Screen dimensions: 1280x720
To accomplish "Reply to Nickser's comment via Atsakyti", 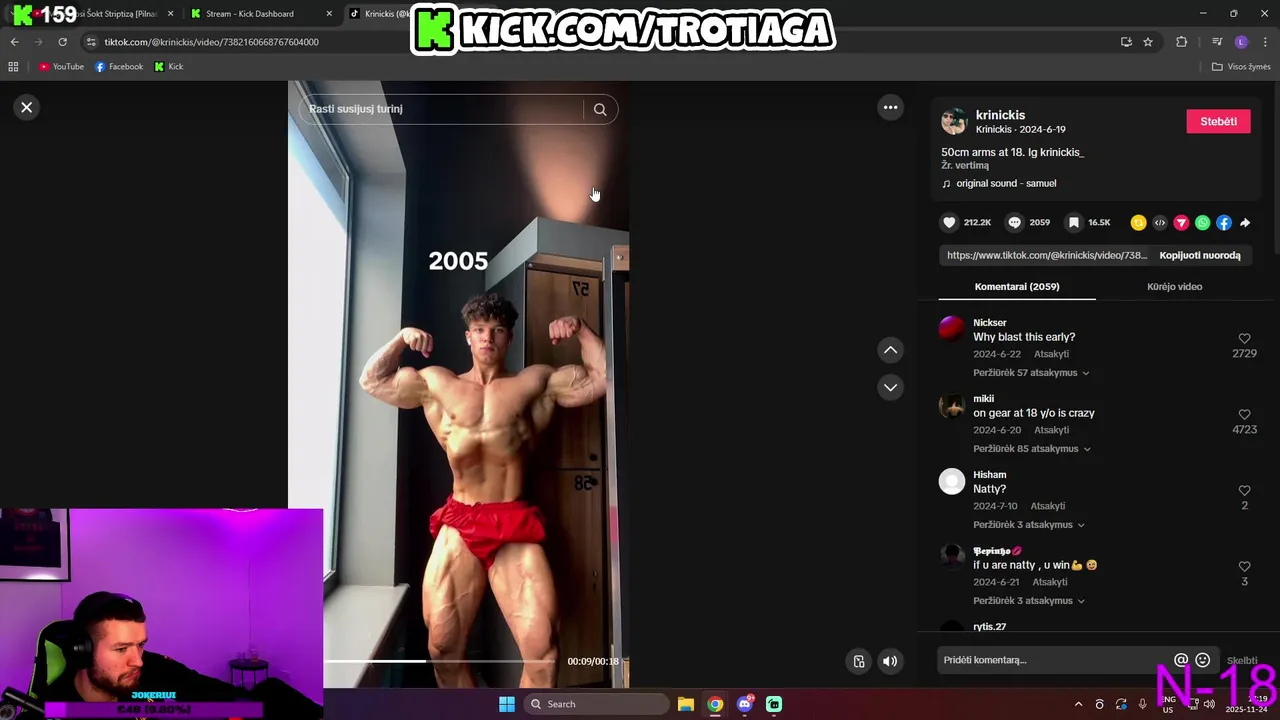I will (x=1052, y=354).
